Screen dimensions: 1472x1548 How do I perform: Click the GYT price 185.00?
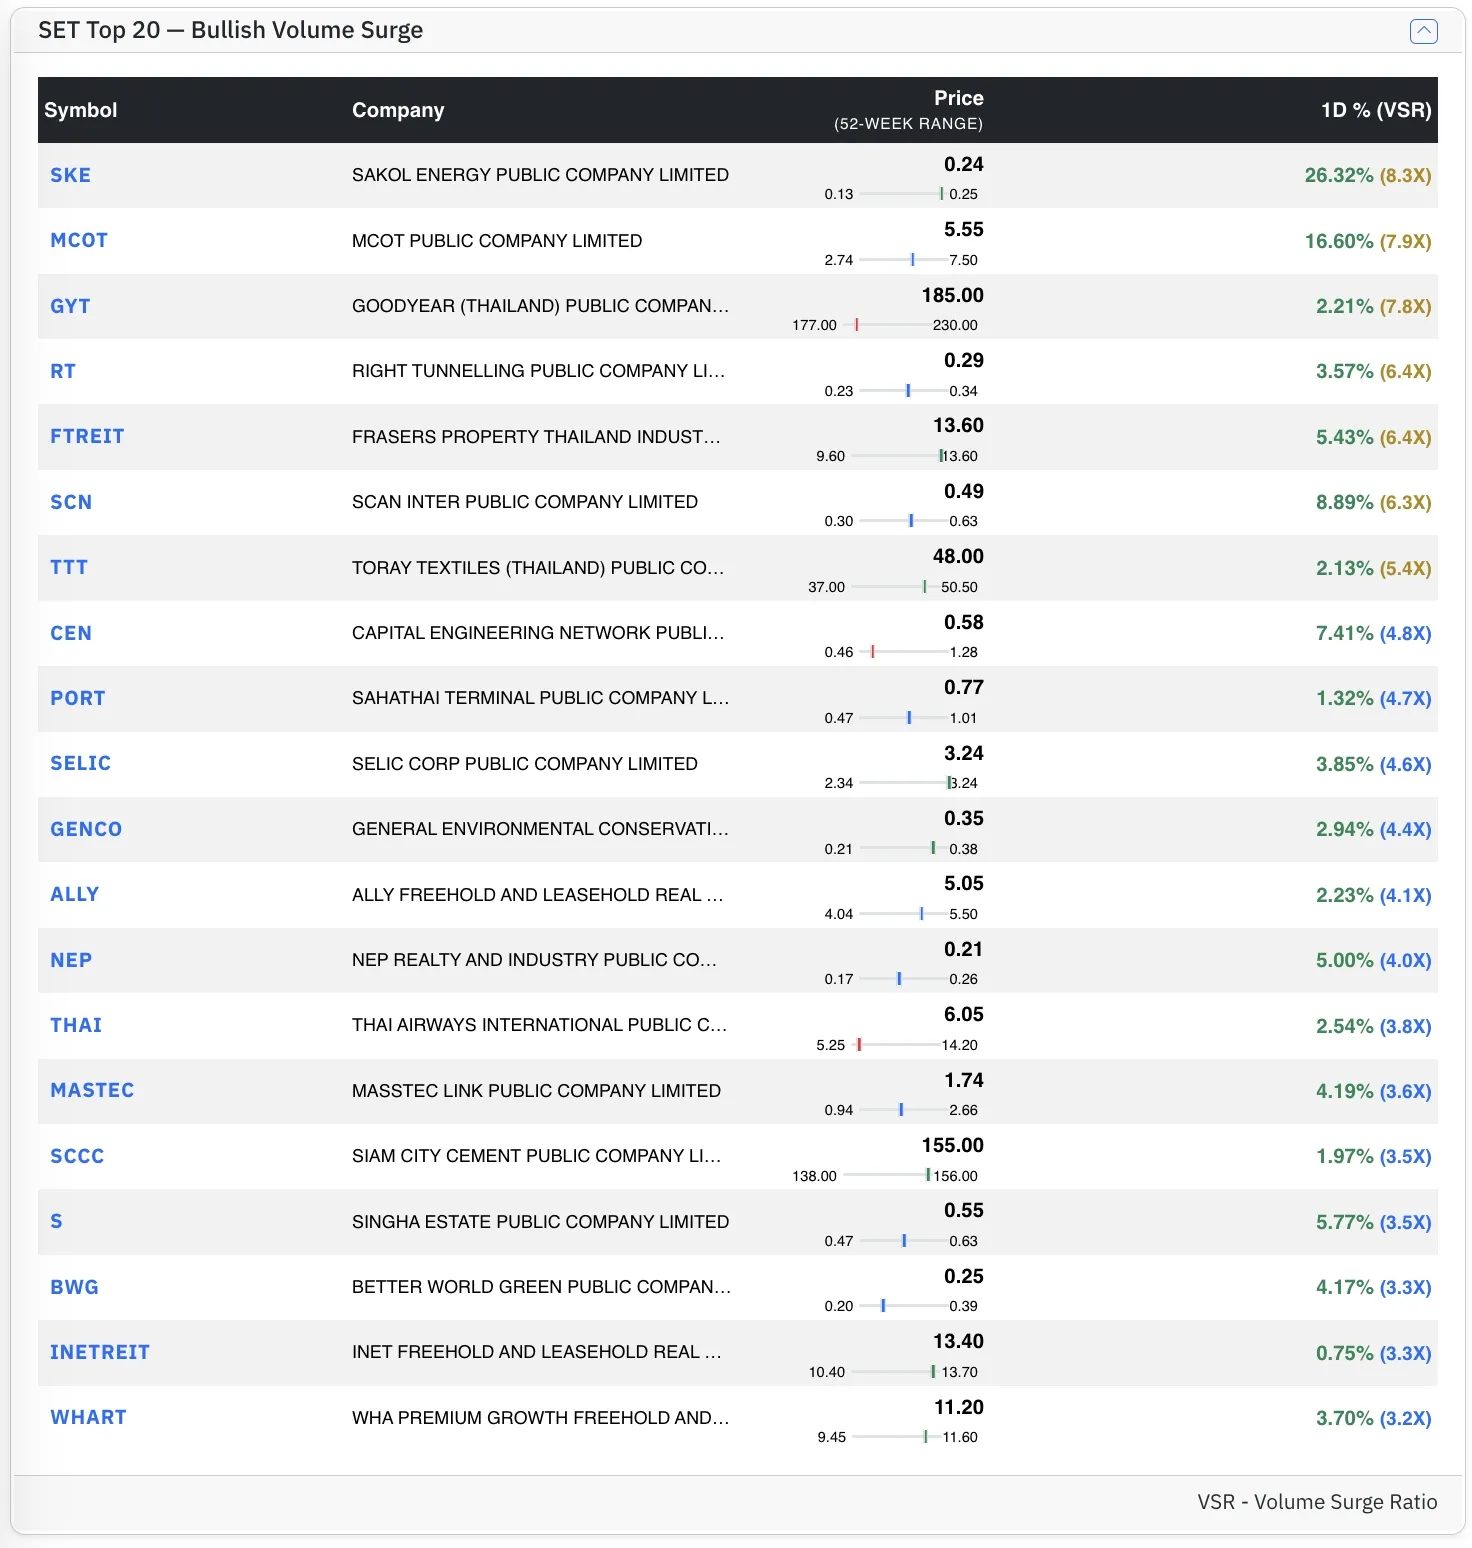point(953,295)
